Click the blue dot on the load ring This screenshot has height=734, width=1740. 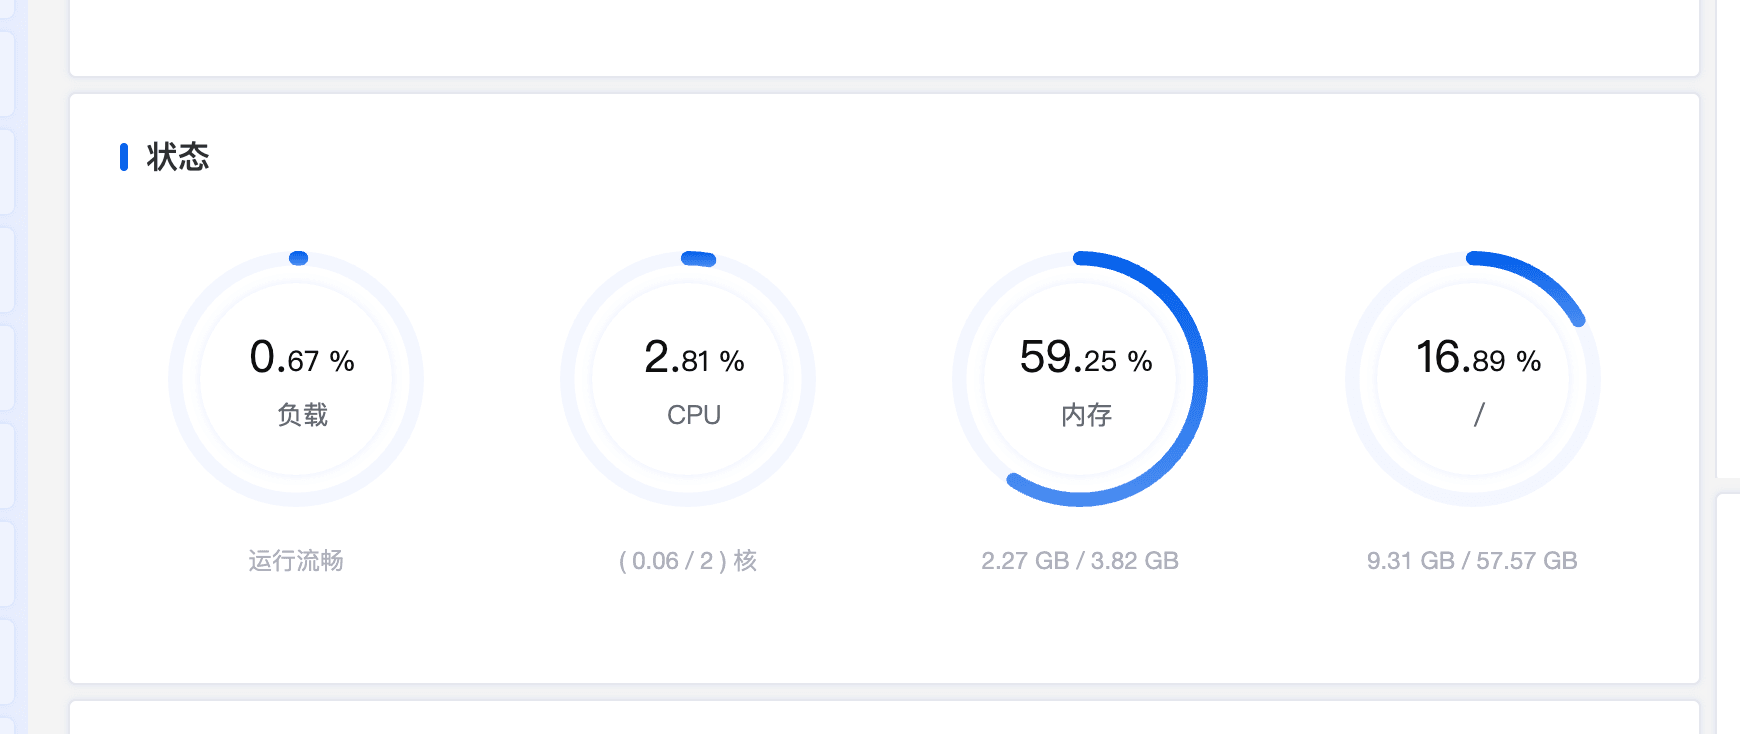(x=298, y=258)
